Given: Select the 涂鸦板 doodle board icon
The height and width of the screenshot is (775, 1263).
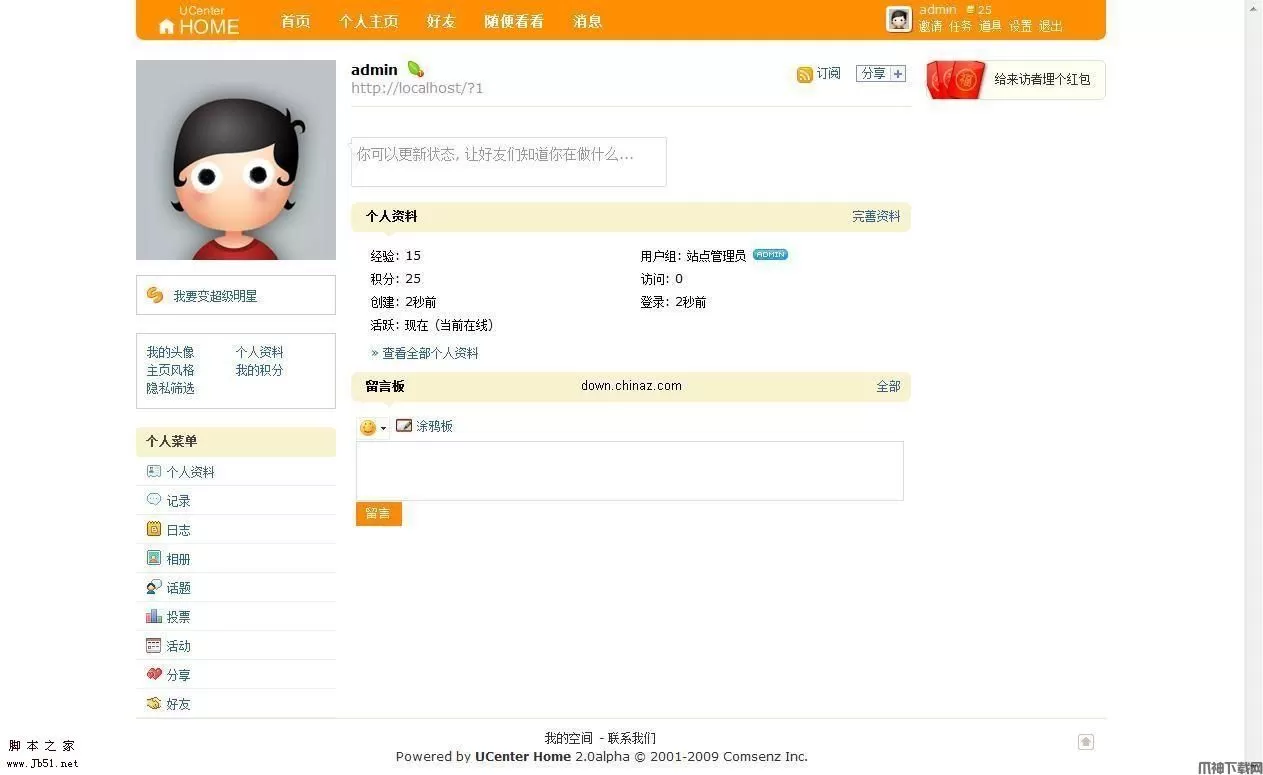Looking at the screenshot, I should pyautogui.click(x=404, y=425).
